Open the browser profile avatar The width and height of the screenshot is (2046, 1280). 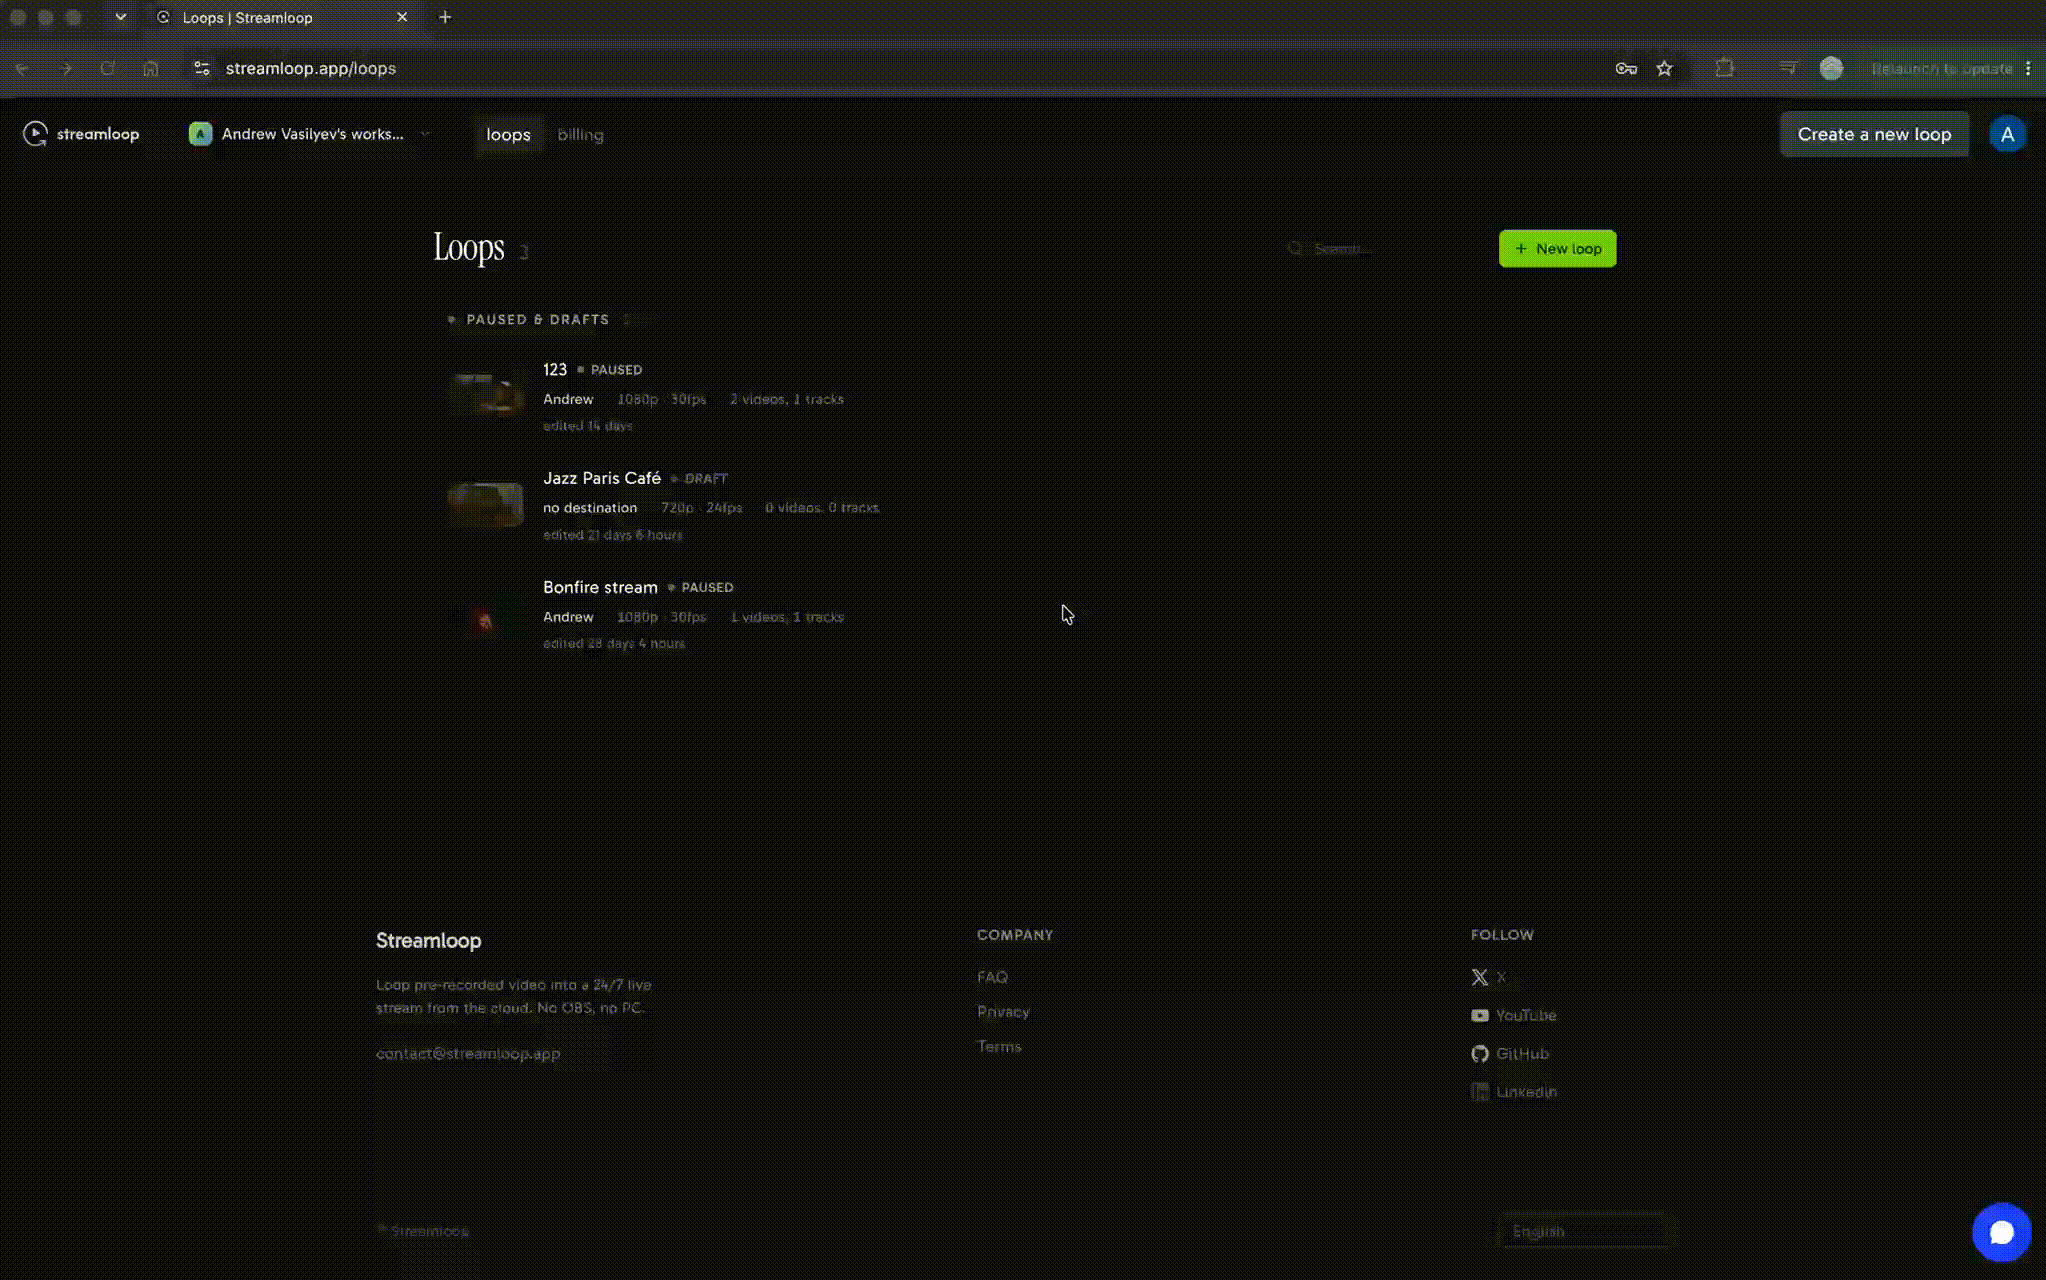tap(1831, 68)
